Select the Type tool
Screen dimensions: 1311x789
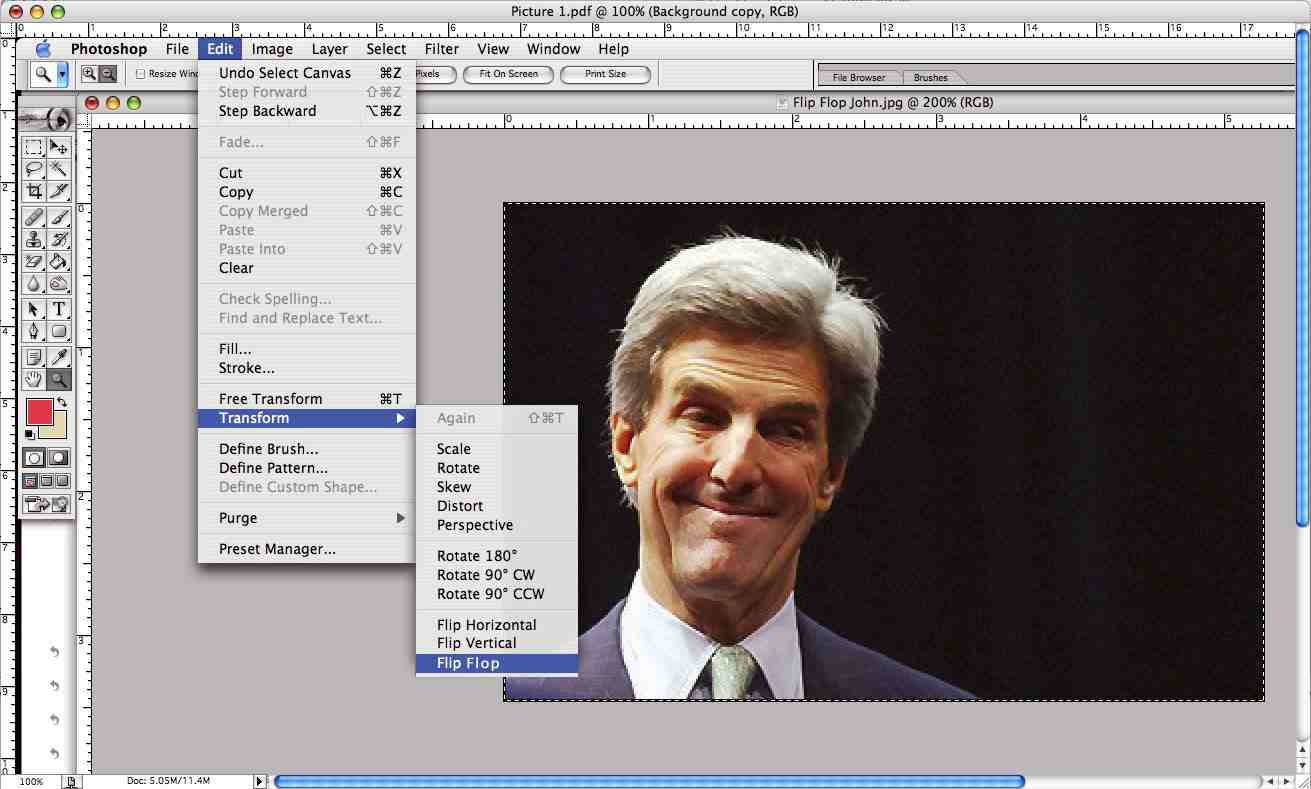point(59,310)
